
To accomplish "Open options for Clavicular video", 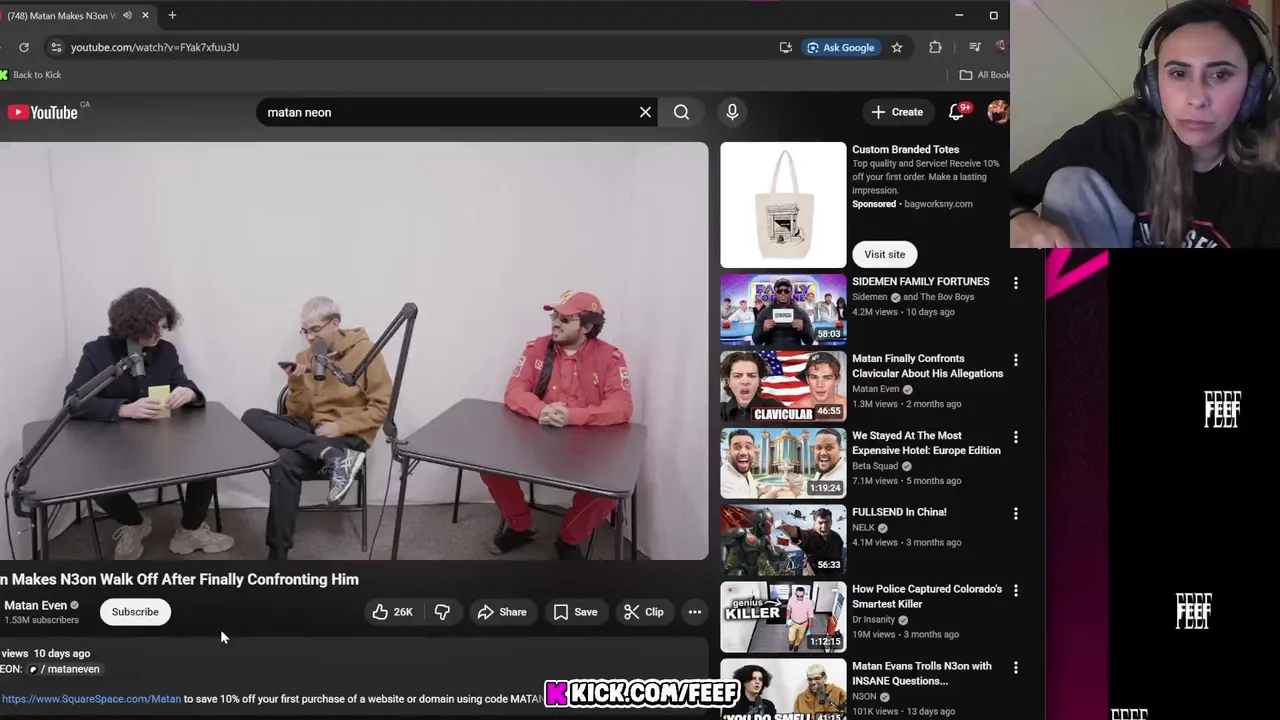I will click(1016, 360).
